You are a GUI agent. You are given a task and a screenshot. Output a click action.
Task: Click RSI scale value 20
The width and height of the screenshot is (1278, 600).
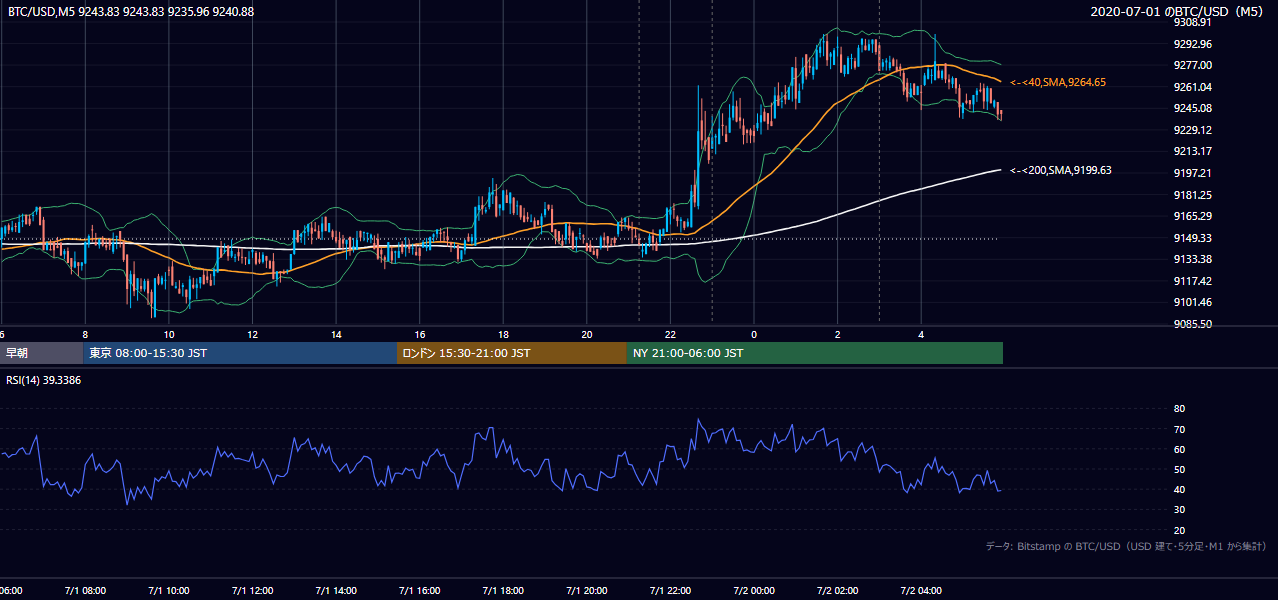tap(1179, 530)
